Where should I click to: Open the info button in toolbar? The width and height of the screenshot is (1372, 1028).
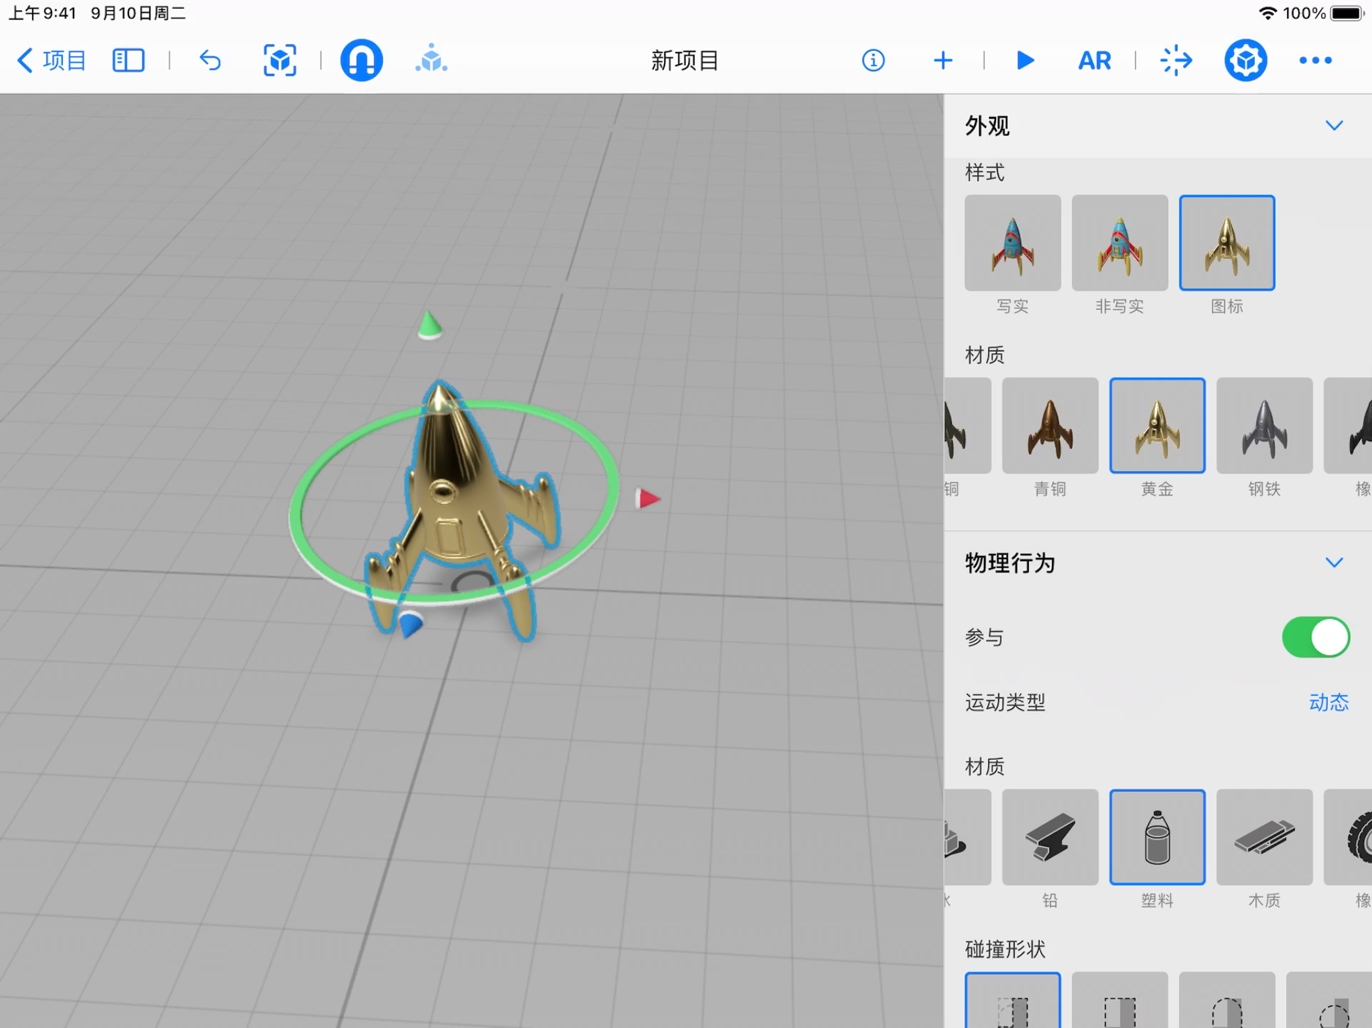pos(873,60)
